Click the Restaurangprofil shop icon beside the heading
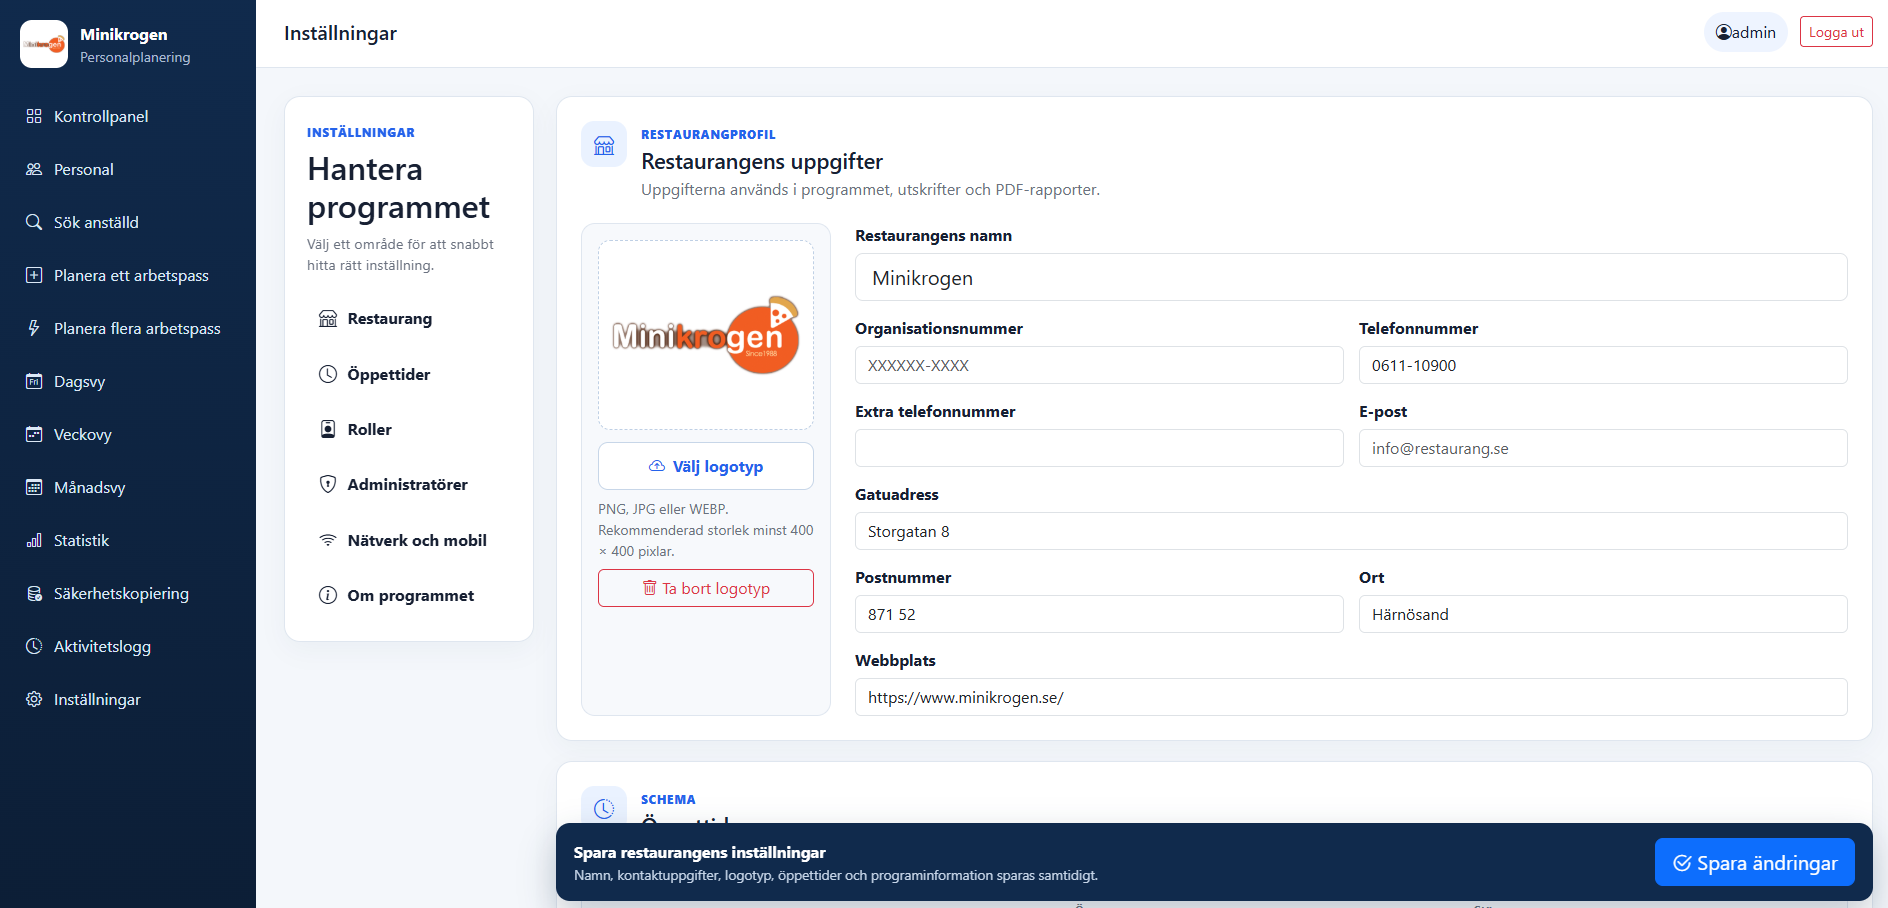 tap(604, 145)
